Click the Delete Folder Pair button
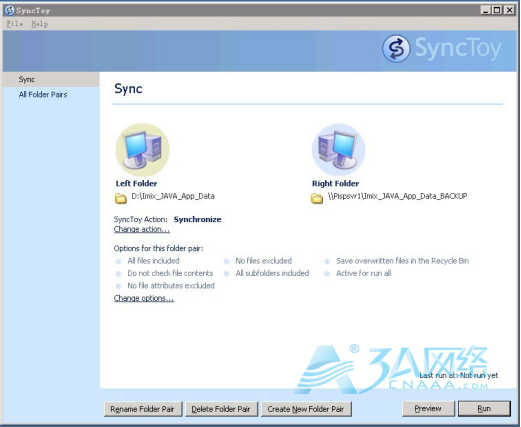 tap(221, 409)
